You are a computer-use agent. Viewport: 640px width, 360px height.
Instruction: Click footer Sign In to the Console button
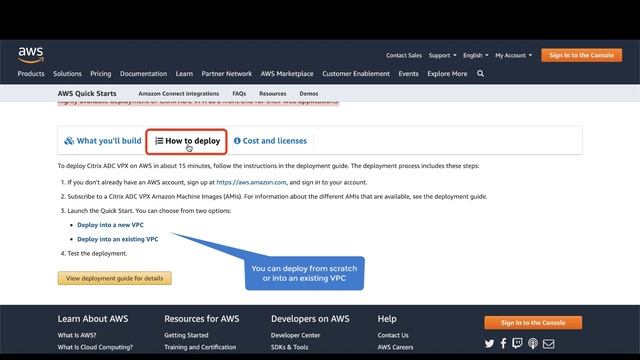click(x=533, y=322)
